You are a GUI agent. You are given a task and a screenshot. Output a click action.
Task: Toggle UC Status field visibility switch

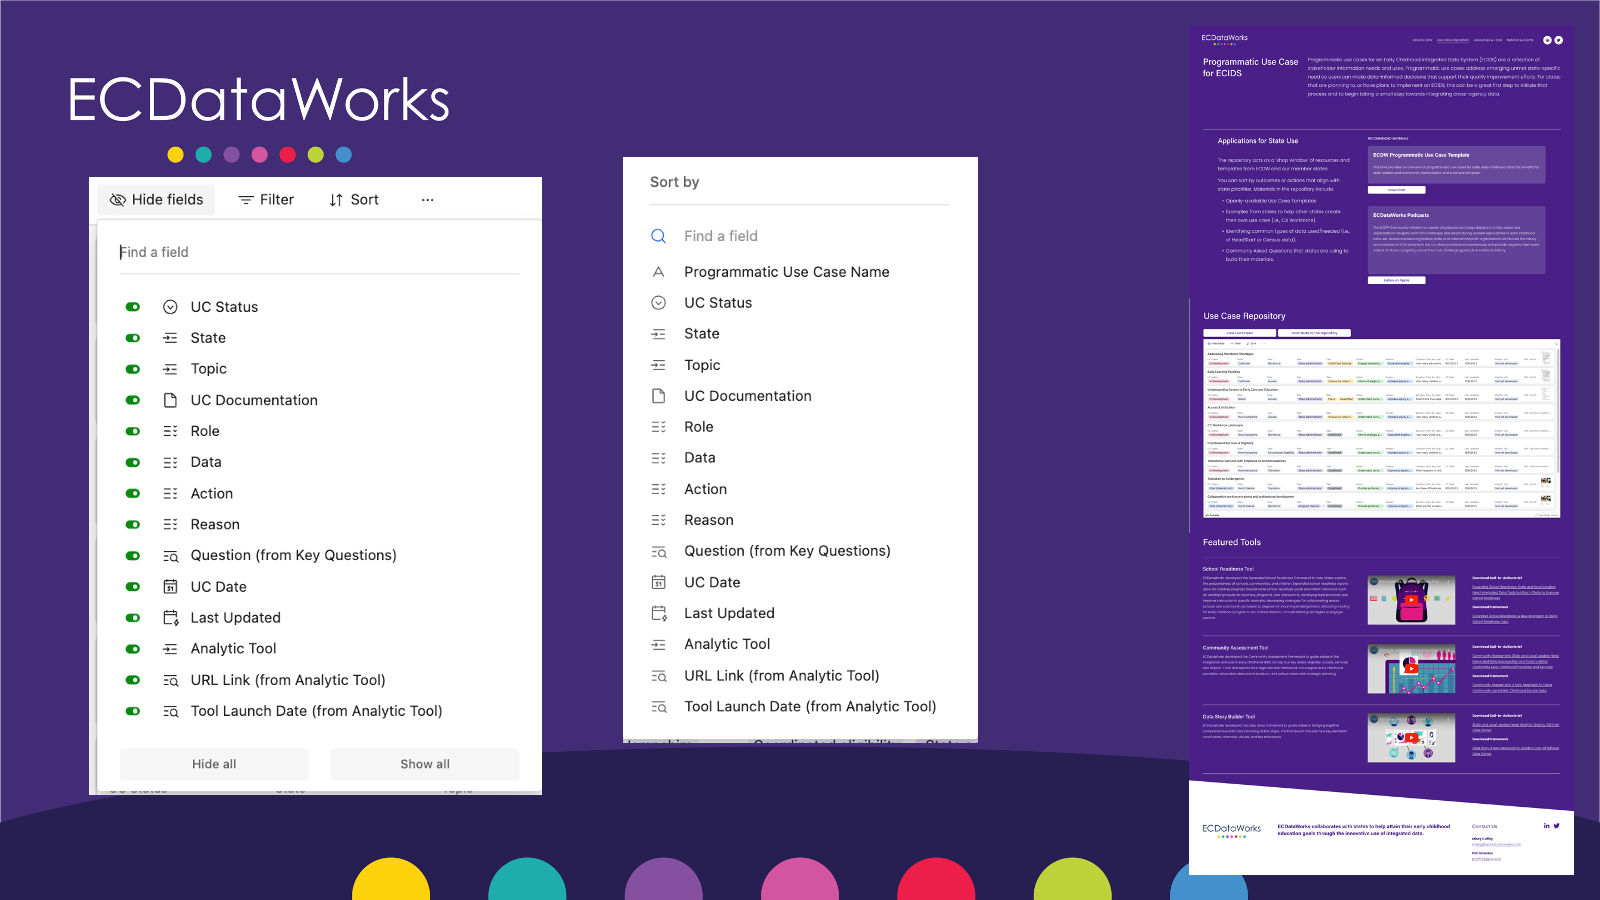click(x=133, y=307)
